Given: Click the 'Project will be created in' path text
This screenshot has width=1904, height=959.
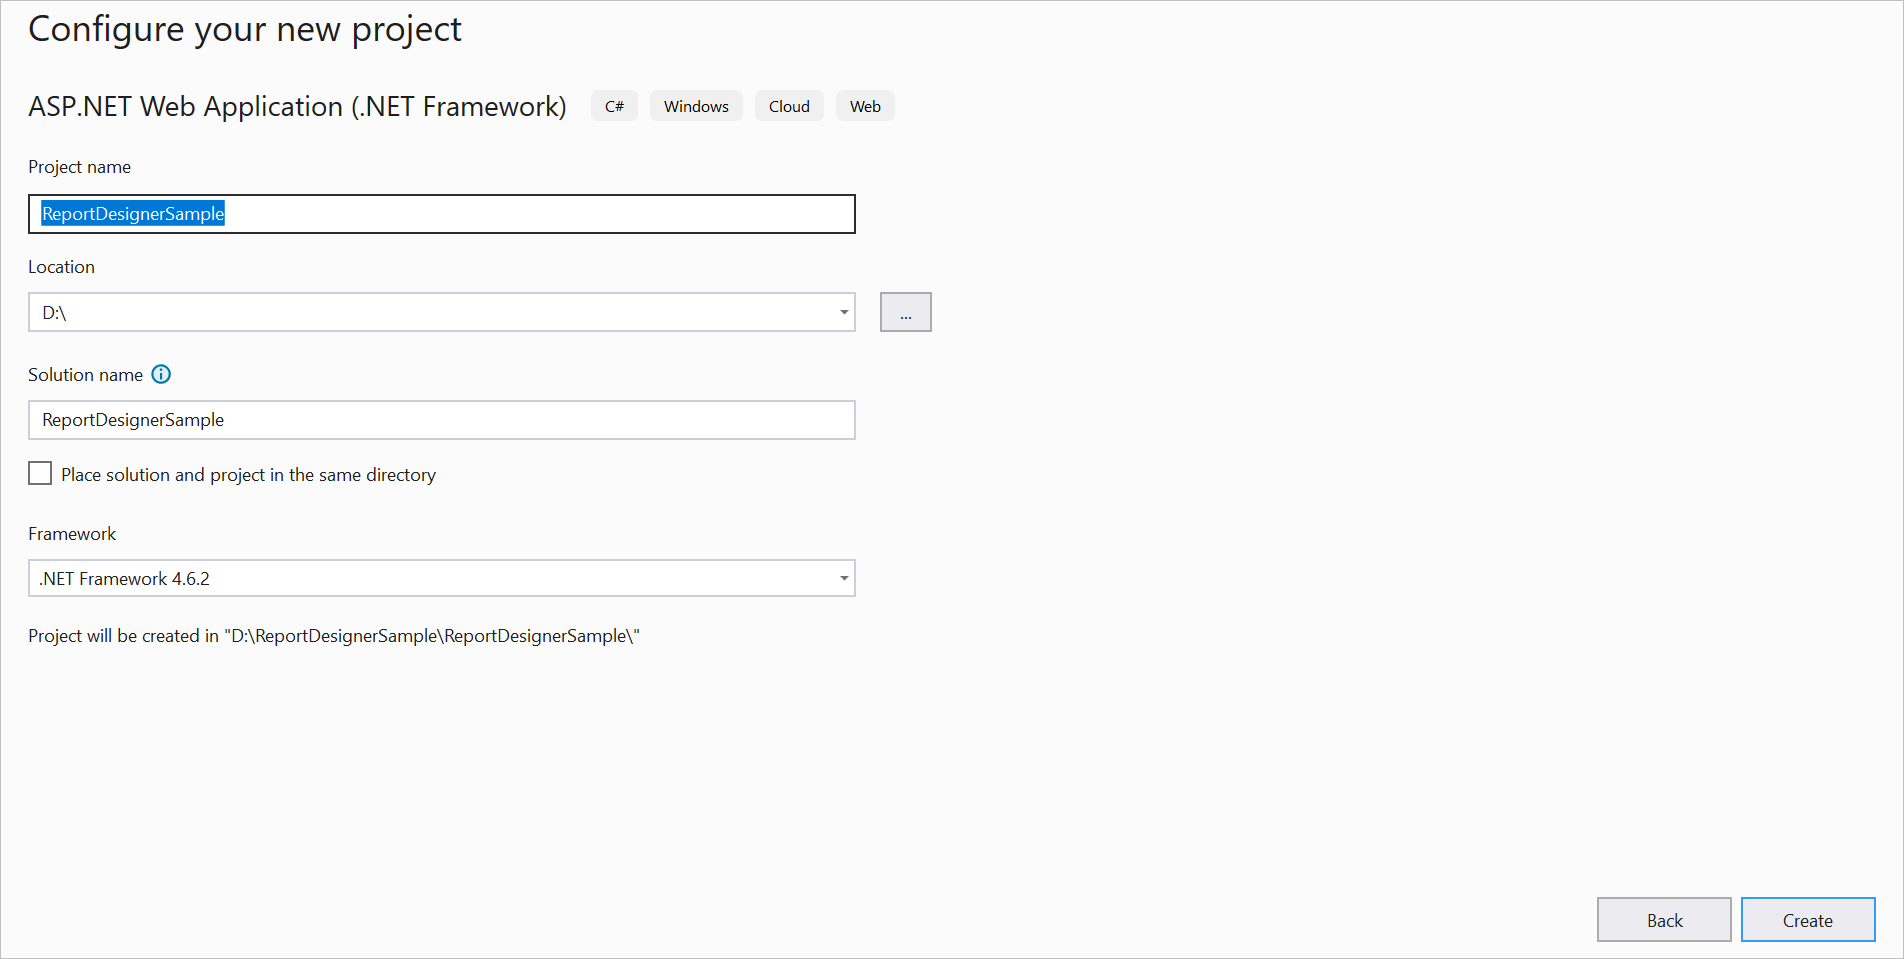Looking at the screenshot, I should pos(334,636).
